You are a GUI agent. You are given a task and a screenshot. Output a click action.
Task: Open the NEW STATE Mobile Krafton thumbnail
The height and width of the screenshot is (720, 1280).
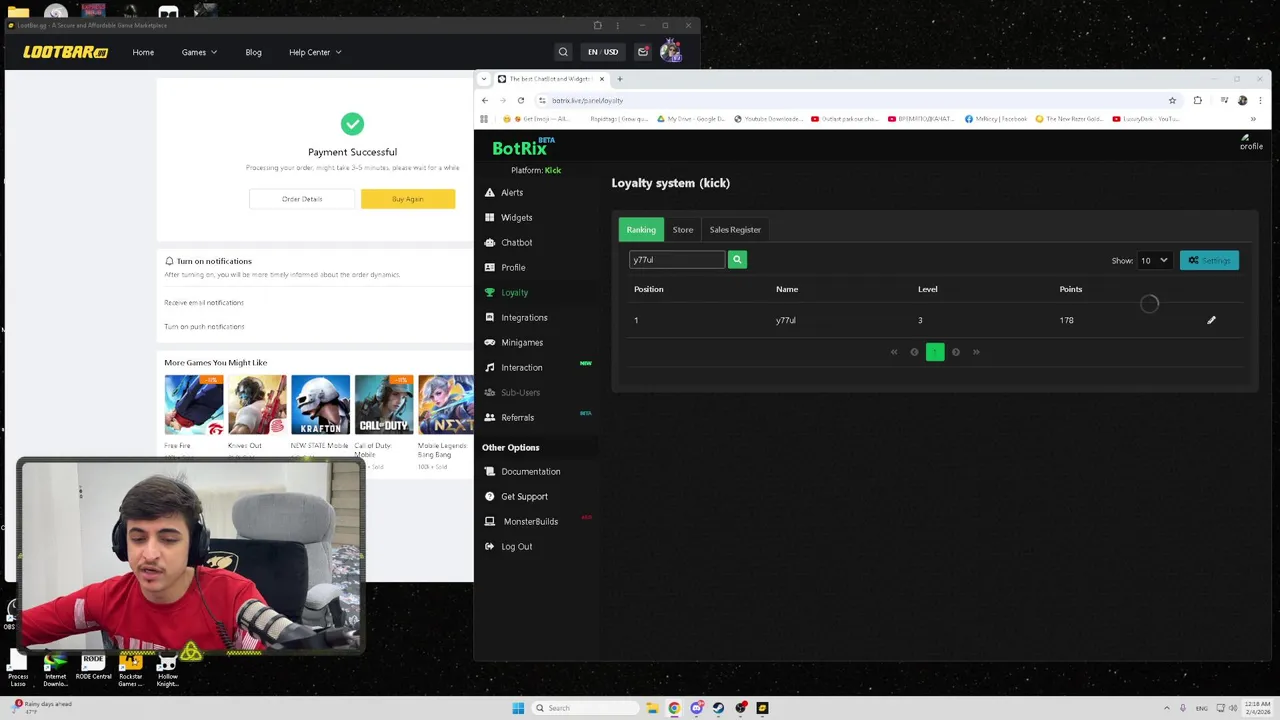tap(320, 405)
